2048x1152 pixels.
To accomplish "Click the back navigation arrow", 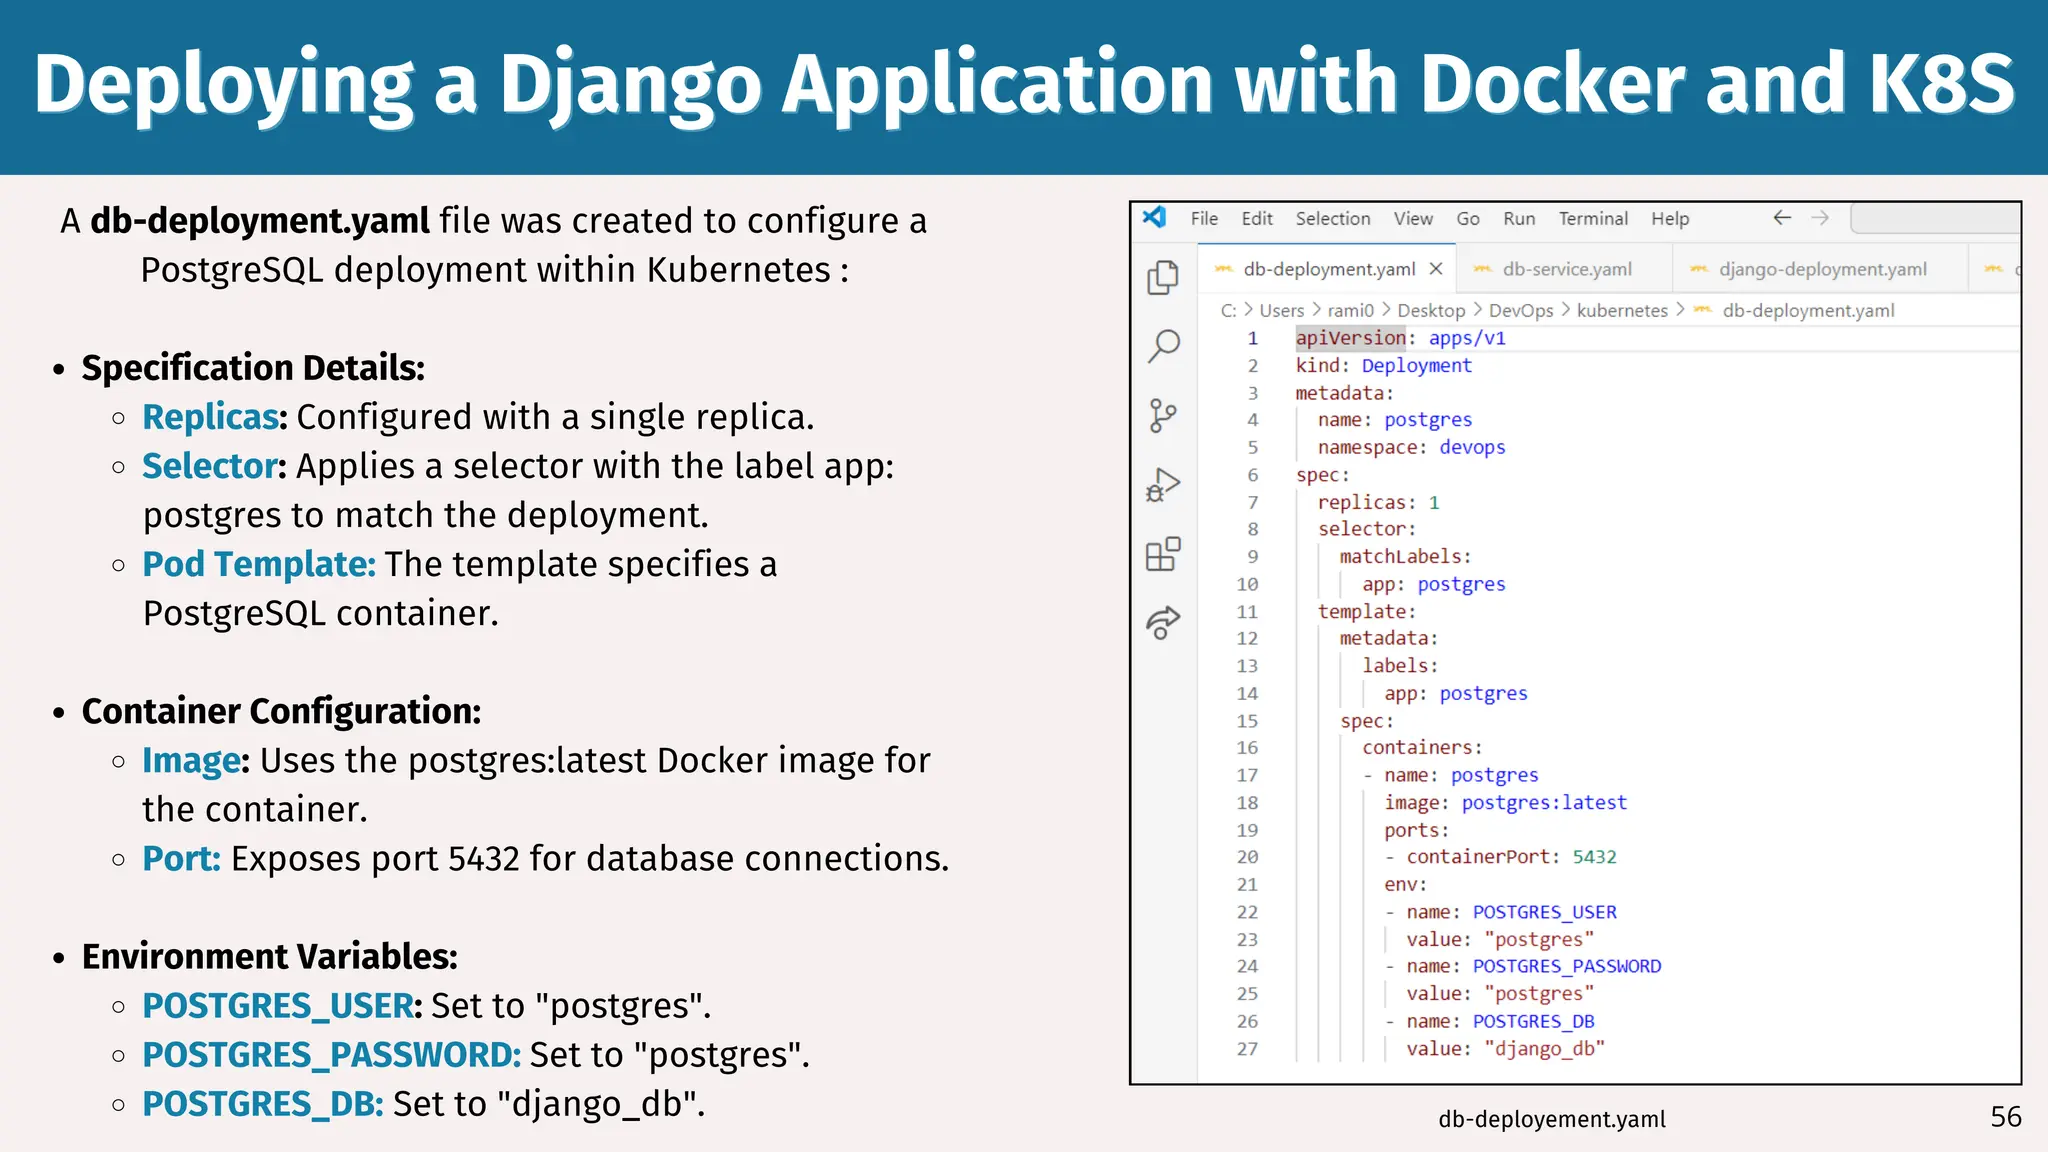I will pos(1781,218).
